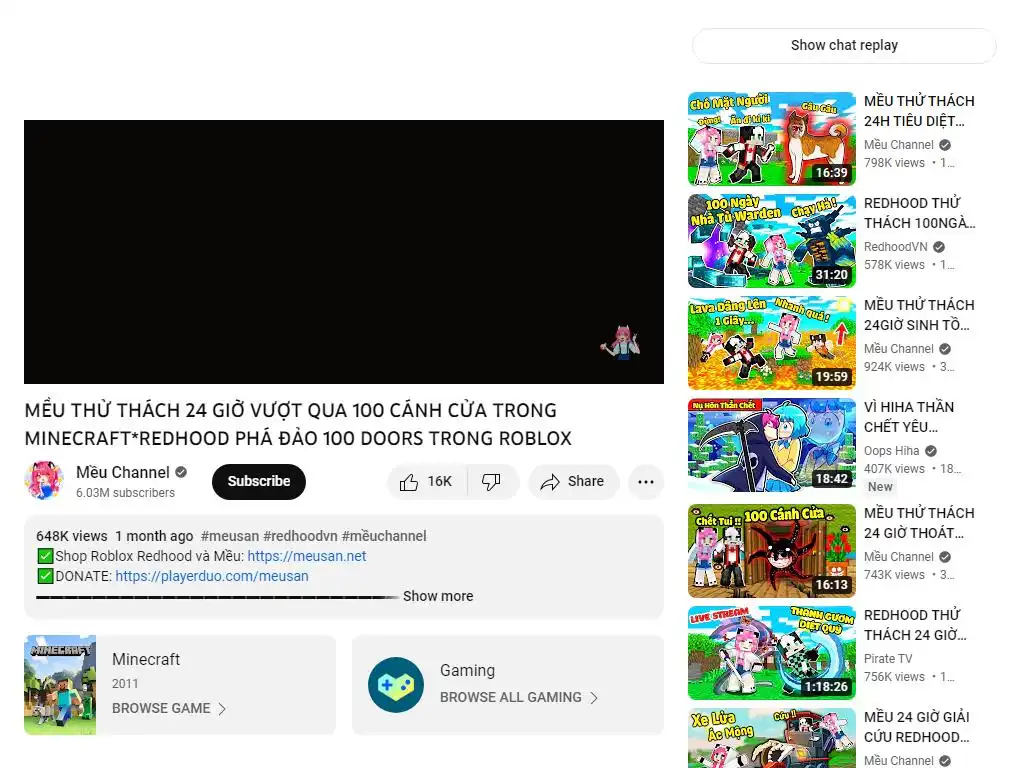1024x768 pixels.
Task: Click Oops Hiha channel name in sidebar
Action: click(891, 451)
